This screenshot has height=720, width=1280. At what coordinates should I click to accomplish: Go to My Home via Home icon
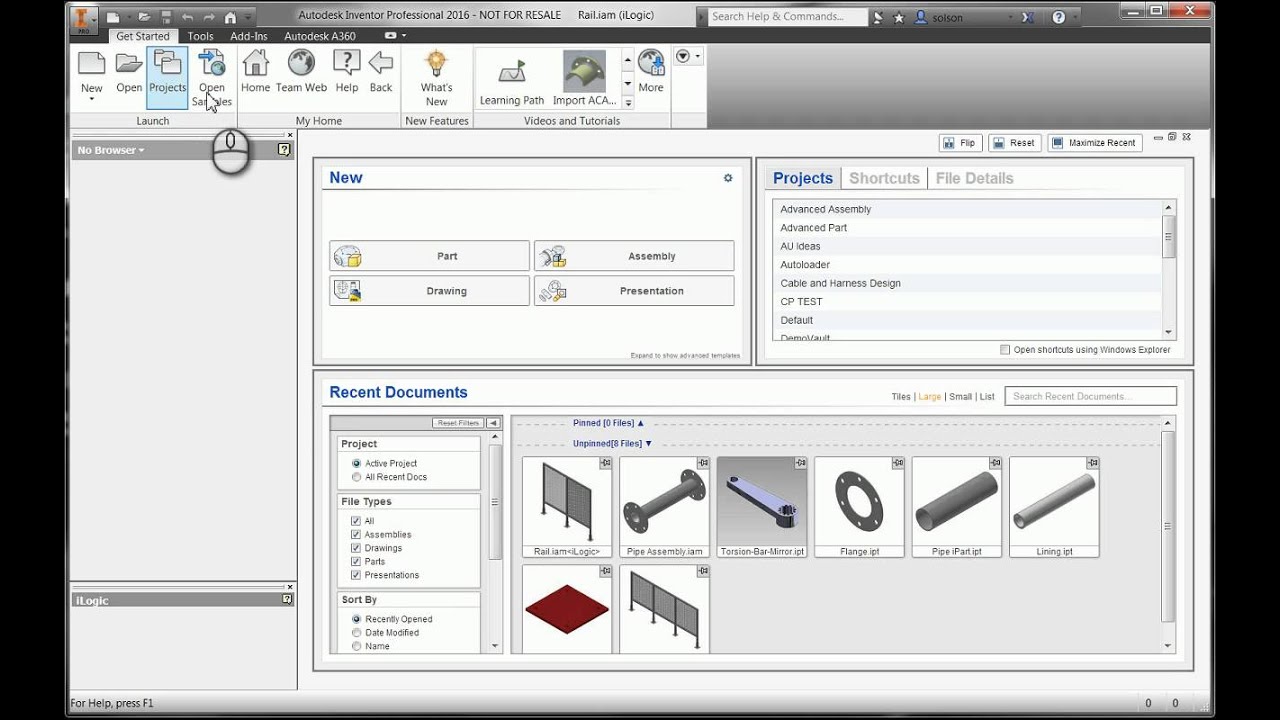point(255,64)
